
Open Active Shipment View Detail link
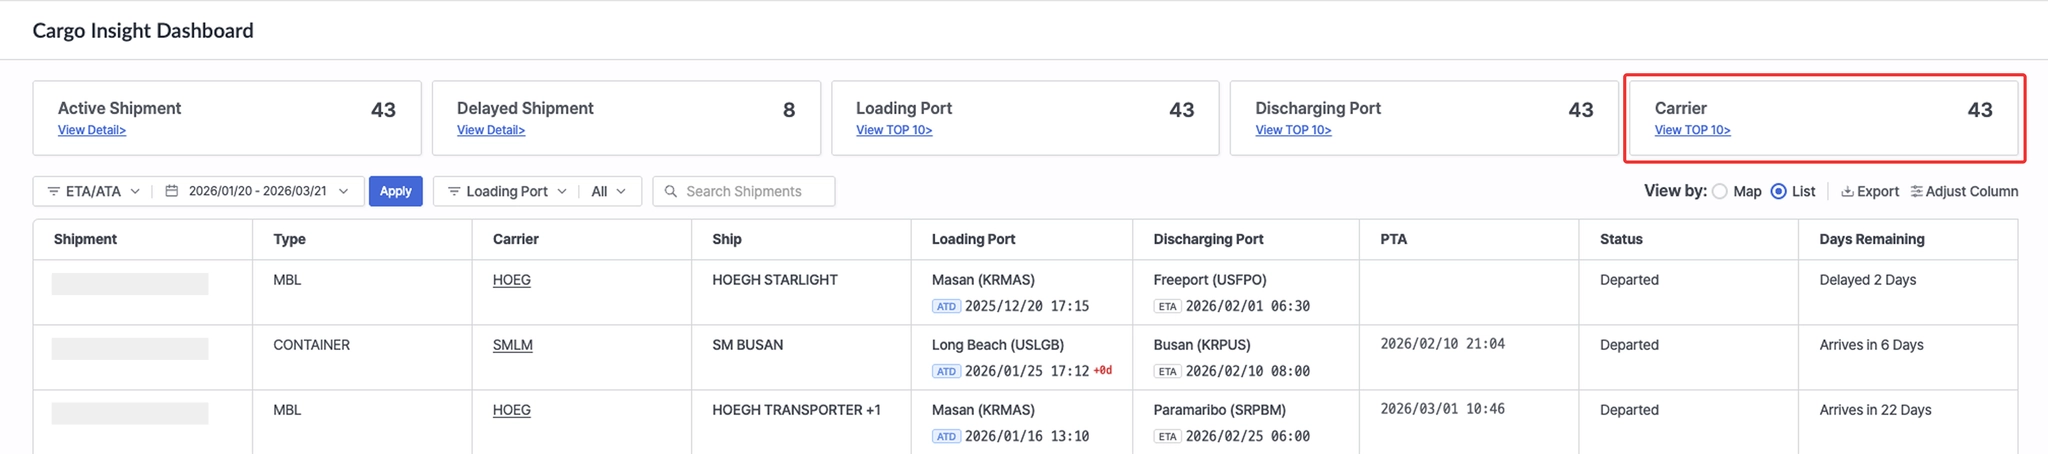[92, 130]
